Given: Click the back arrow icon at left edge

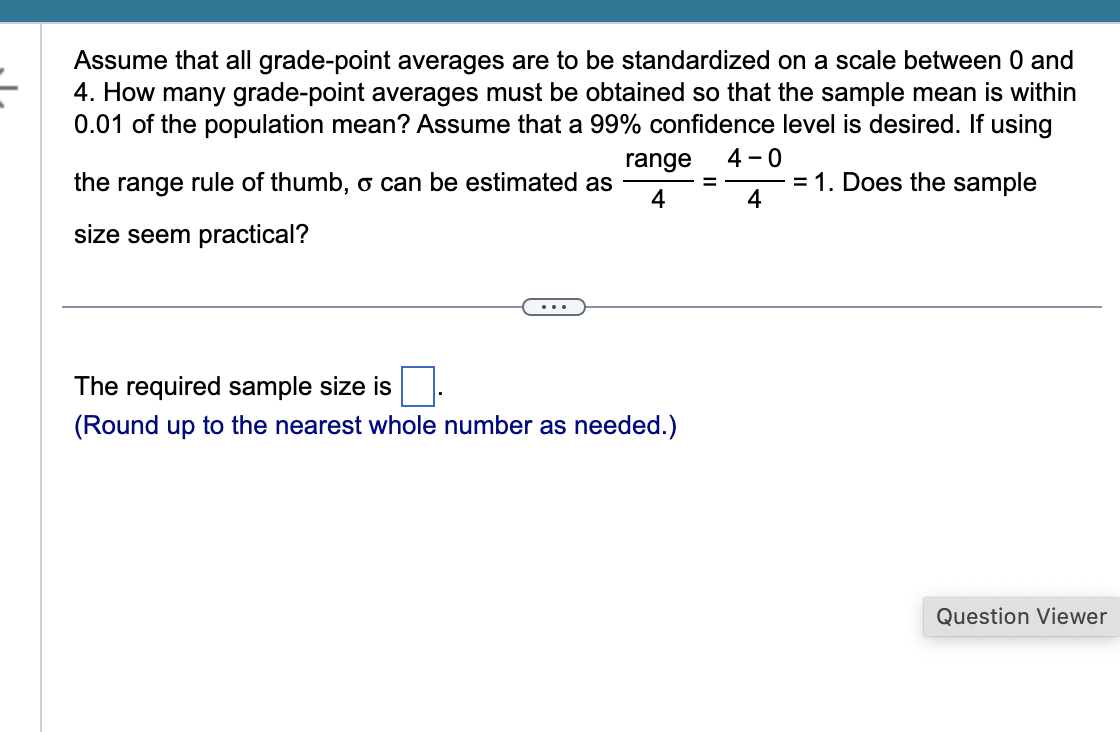Looking at the screenshot, I should coord(7,89).
